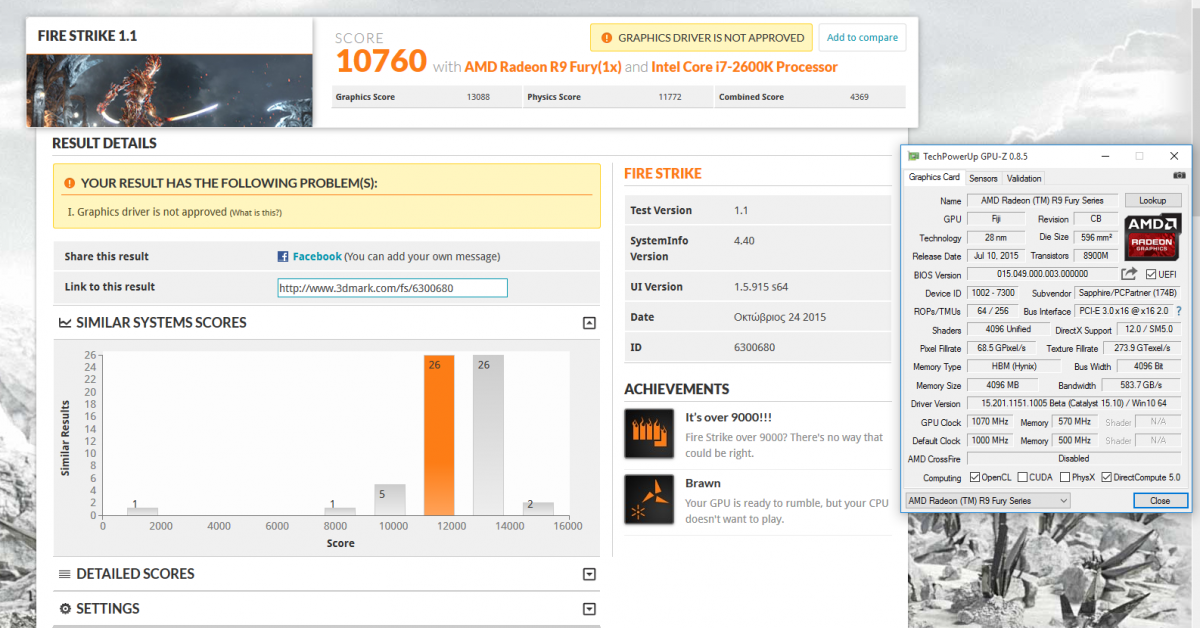1200x628 pixels.
Task: Click the Subvendor field Sapphire/PCPartner
Action: pyautogui.click(x=1128, y=293)
